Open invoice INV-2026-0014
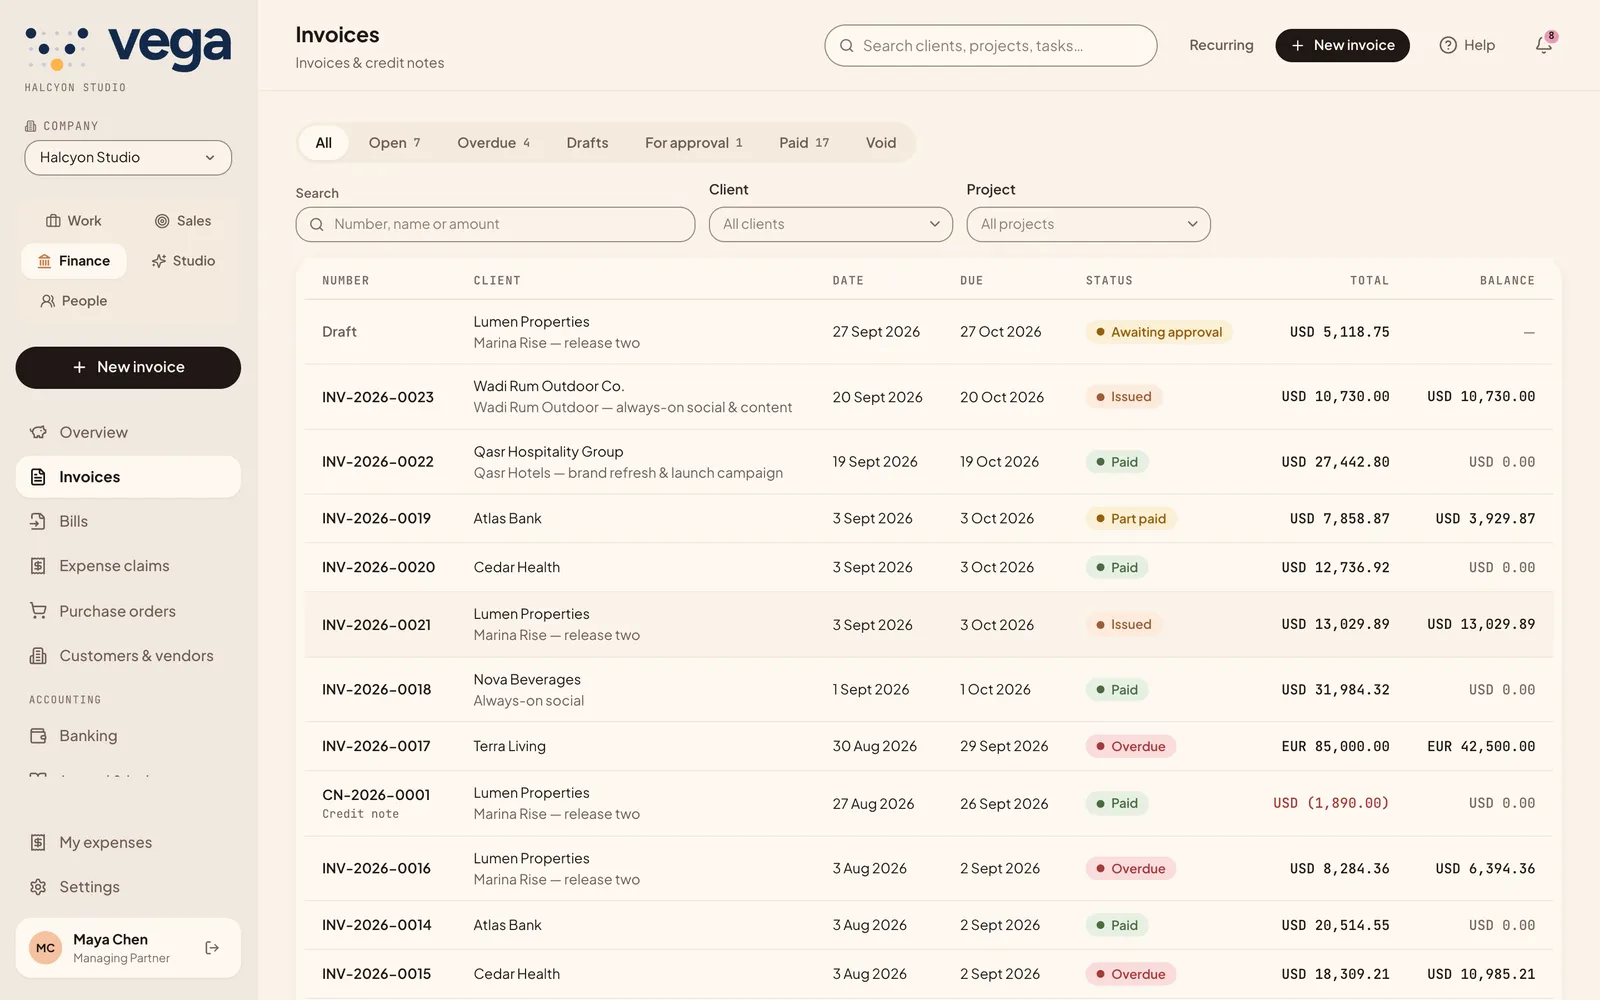 tap(929, 925)
